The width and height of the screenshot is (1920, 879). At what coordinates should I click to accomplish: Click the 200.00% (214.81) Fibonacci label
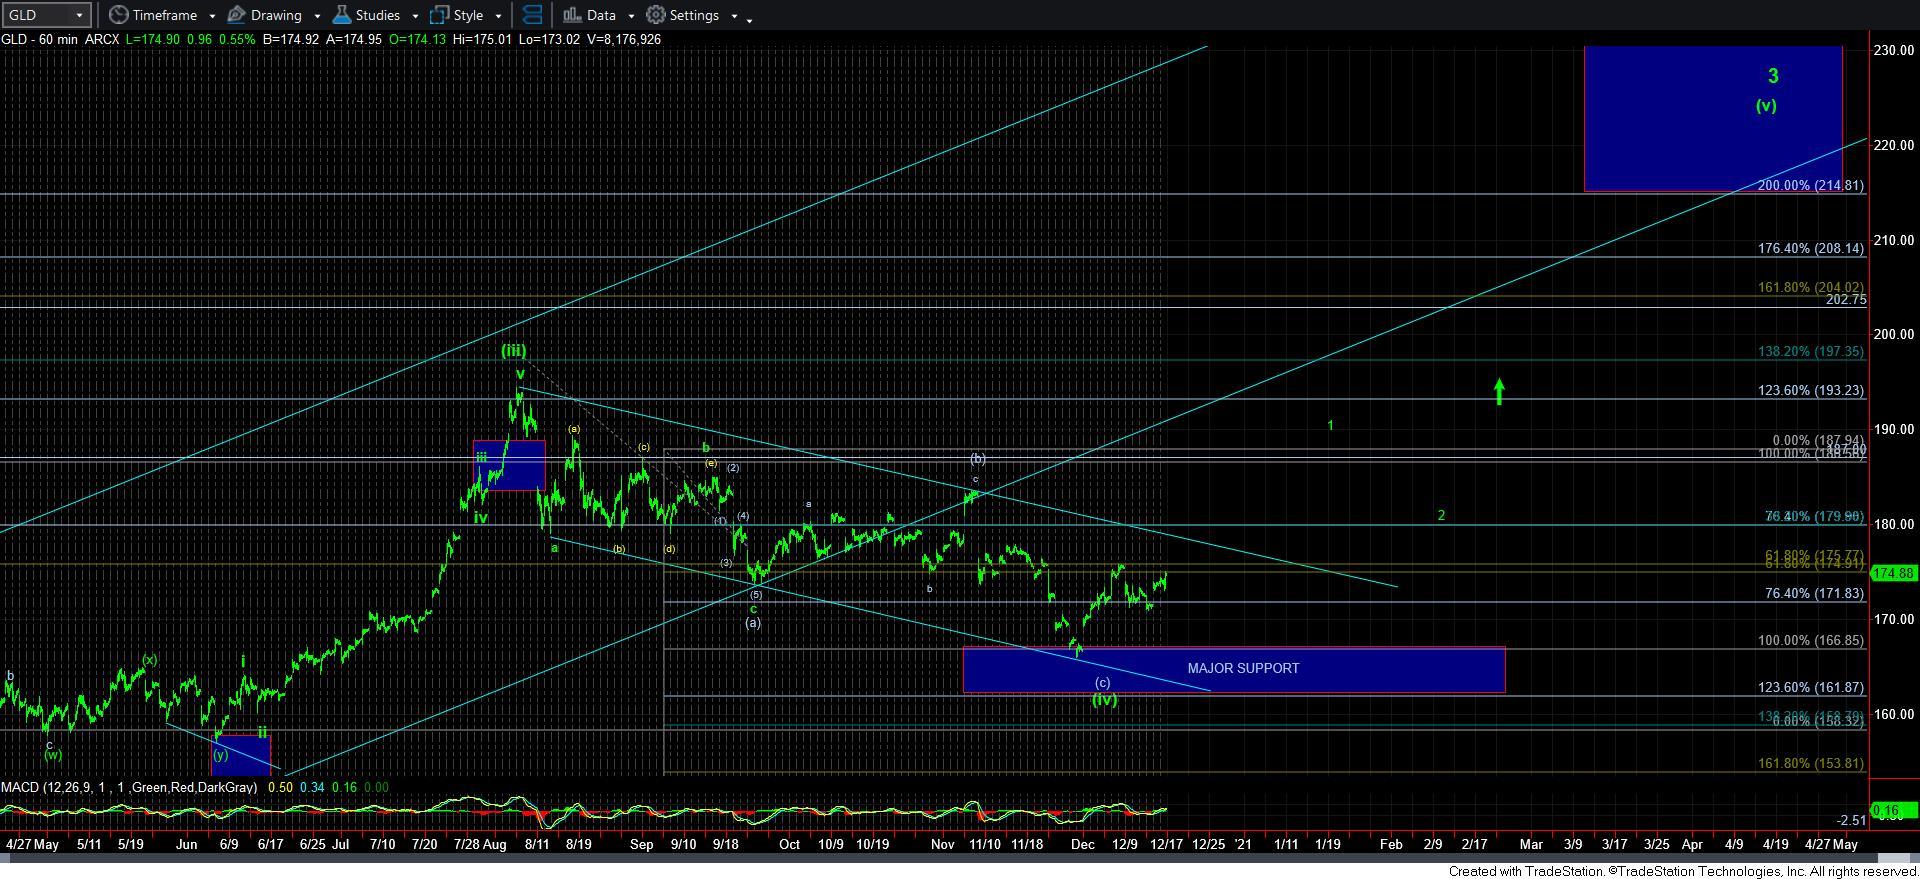(x=1810, y=186)
